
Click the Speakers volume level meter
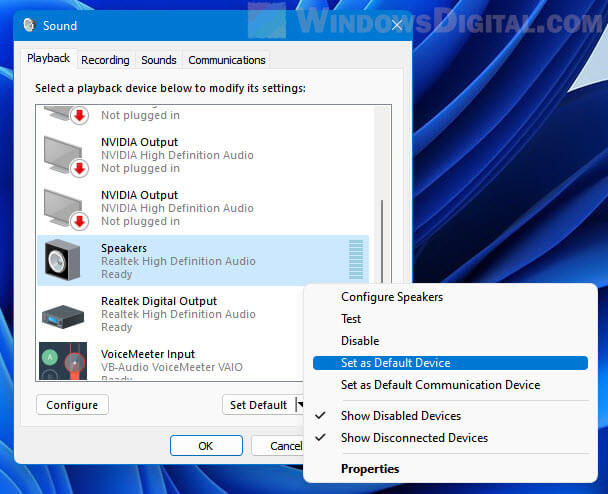[356, 260]
